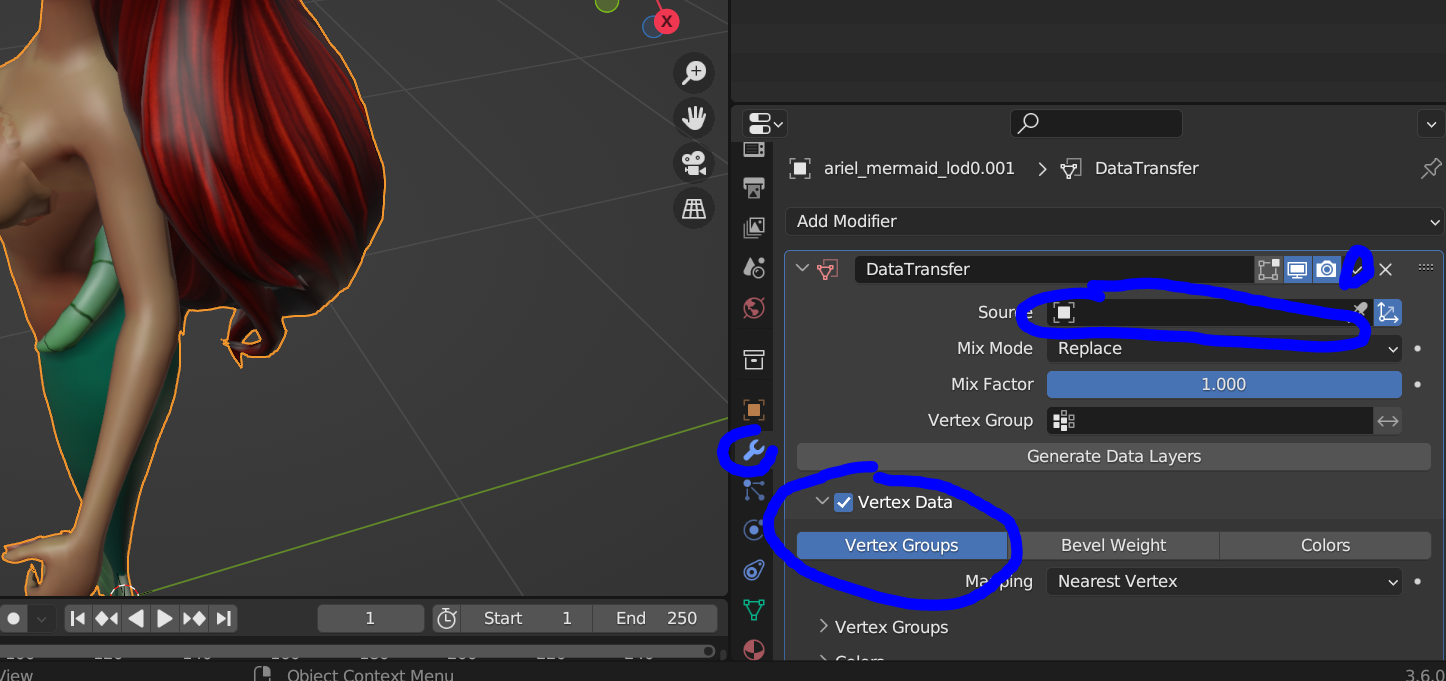The height and width of the screenshot is (681, 1446).
Task: Toggle Object Transform button beside Source
Action: [x=1388, y=313]
